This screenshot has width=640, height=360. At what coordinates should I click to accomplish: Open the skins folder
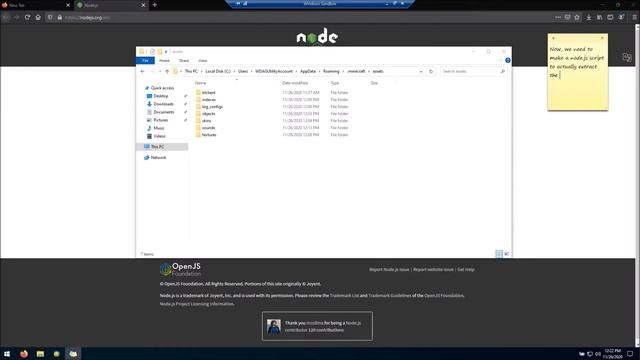[x=207, y=120]
